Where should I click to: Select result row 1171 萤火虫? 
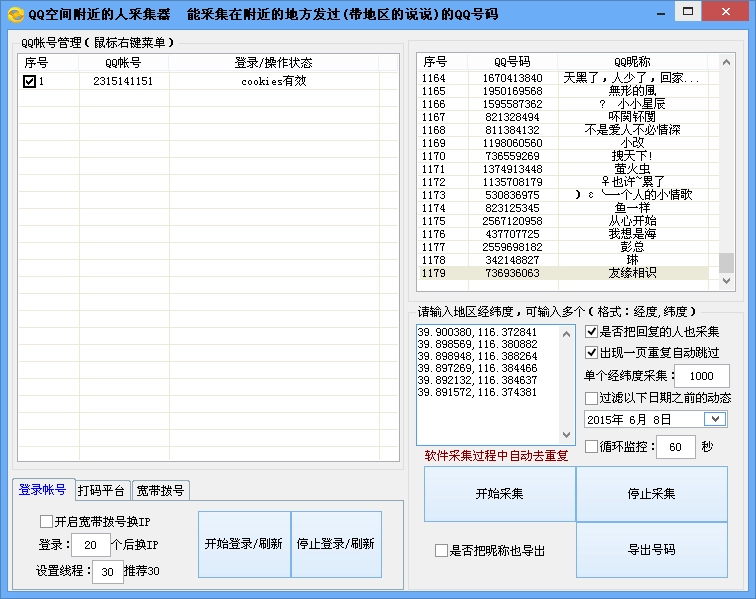pos(563,169)
